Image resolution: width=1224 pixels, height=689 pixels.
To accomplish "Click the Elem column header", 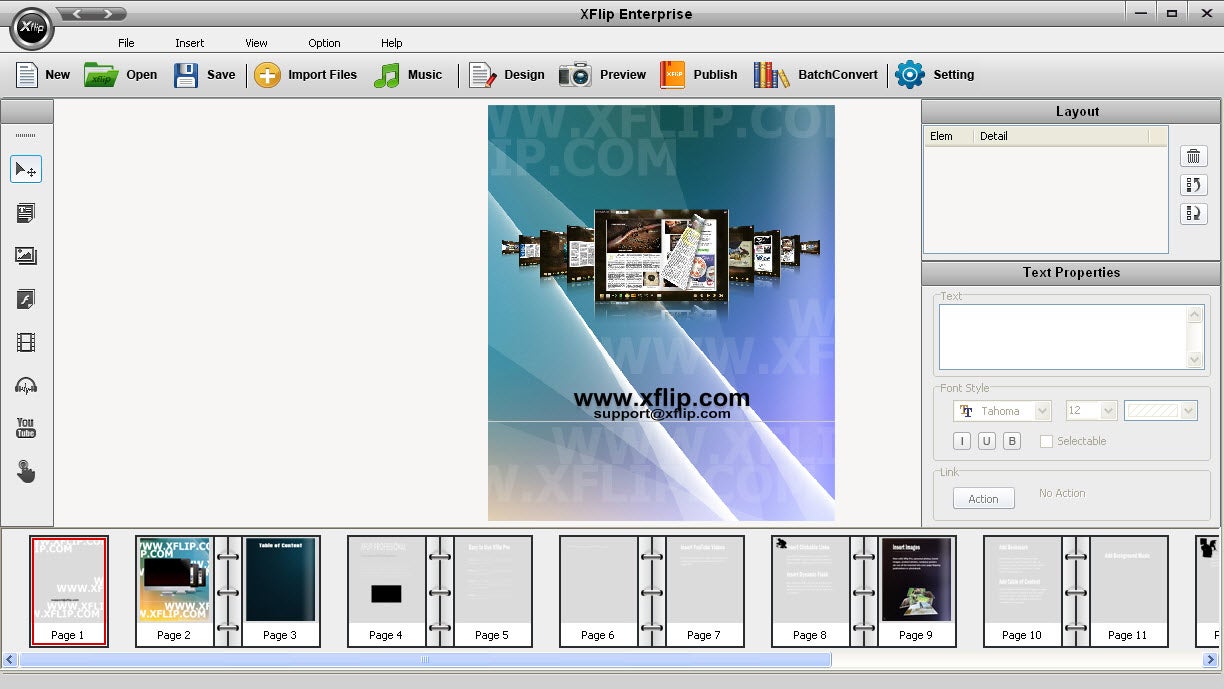I will click(x=948, y=136).
